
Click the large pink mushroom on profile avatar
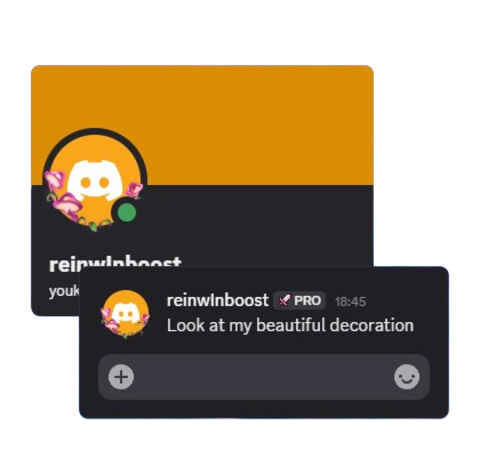click(68, 204)
